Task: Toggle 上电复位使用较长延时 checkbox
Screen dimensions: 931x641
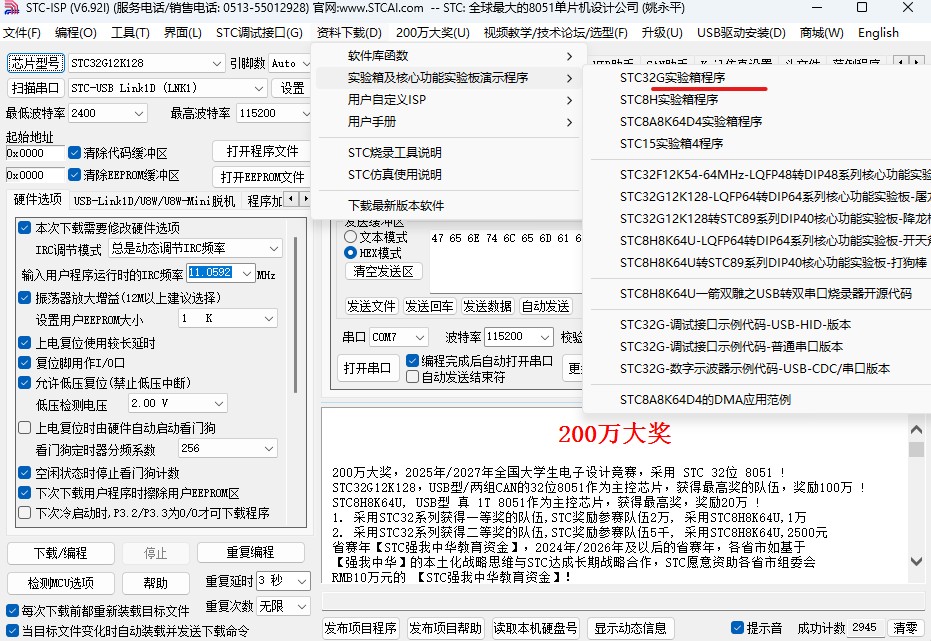Action: [x=24, y=342]
